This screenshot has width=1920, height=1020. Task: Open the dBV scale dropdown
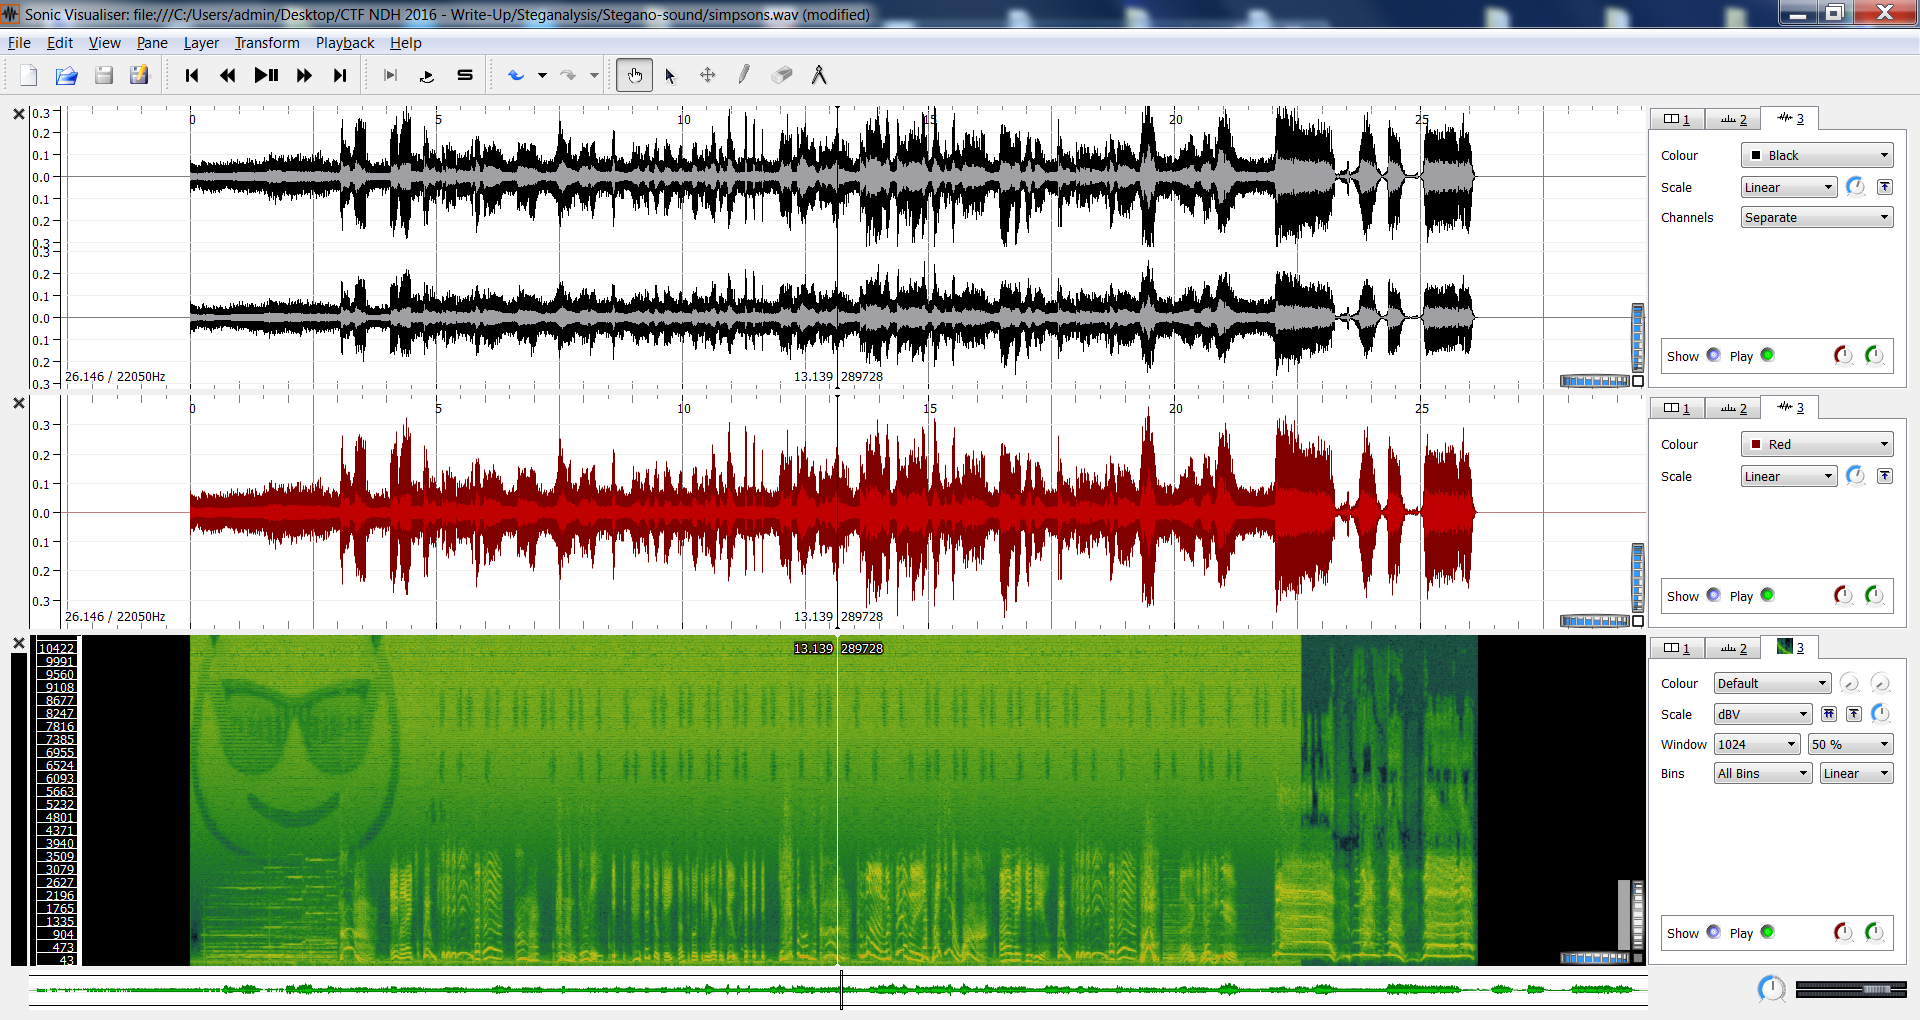[x=1763, y=714]
